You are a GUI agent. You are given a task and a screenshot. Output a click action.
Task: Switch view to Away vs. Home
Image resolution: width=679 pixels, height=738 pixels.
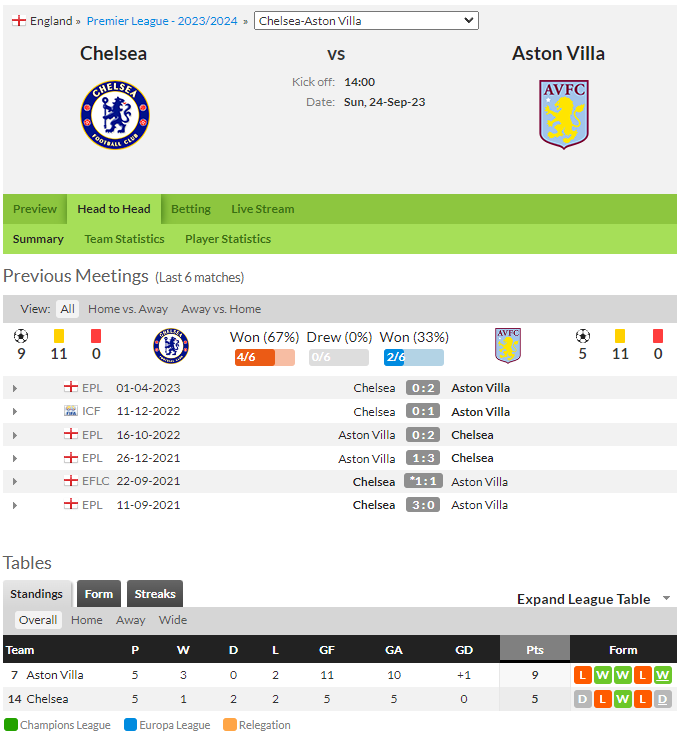221,309
